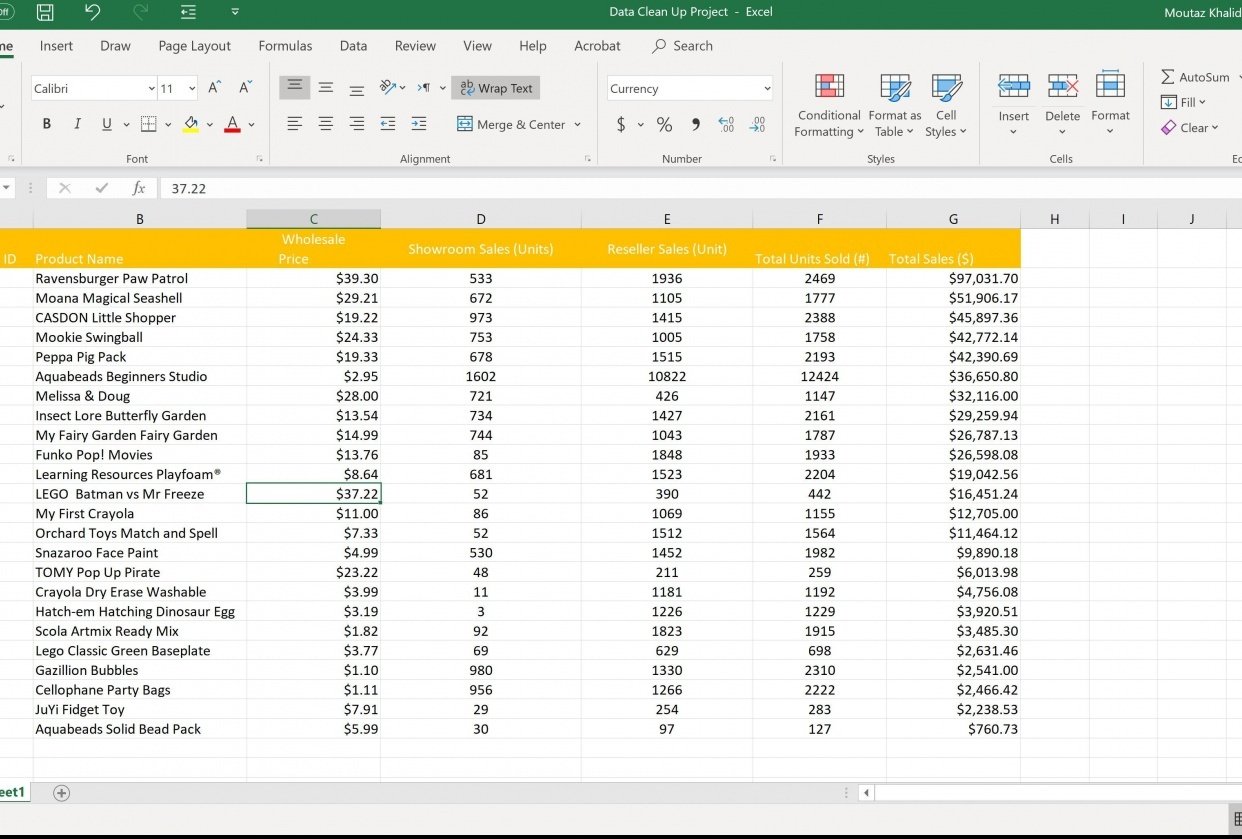This screenshot has height=839, width=1242.
Task: Click the AutoSum button
Action: point(1195,77)
